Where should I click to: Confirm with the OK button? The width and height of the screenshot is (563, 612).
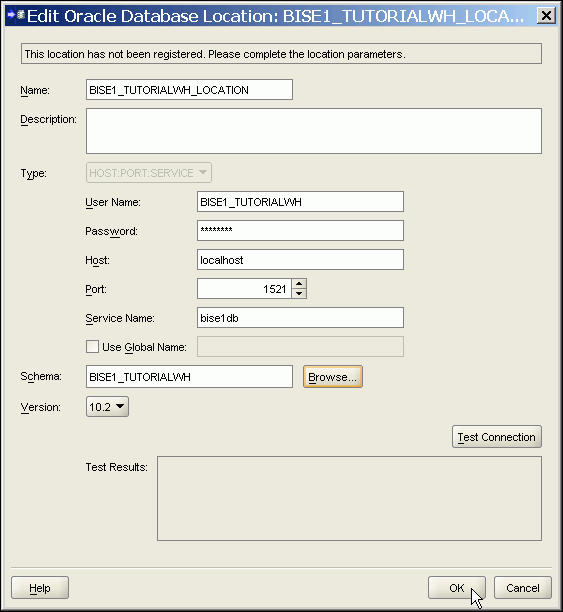point(457,588)
